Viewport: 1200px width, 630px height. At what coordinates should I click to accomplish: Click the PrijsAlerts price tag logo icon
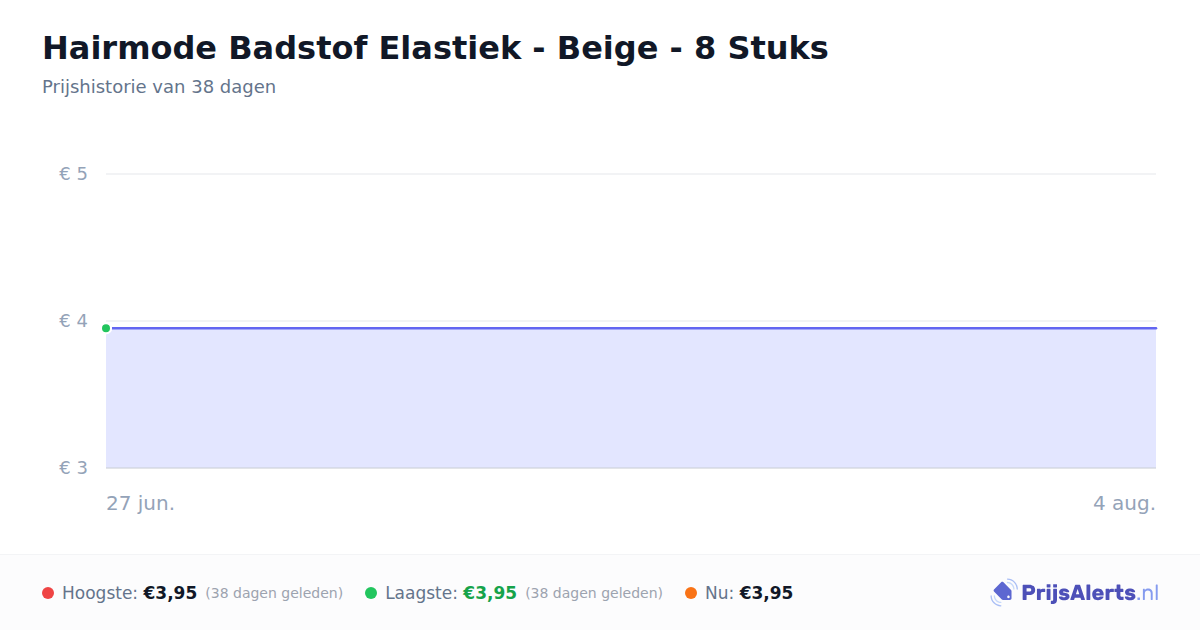click(1003, 593)
